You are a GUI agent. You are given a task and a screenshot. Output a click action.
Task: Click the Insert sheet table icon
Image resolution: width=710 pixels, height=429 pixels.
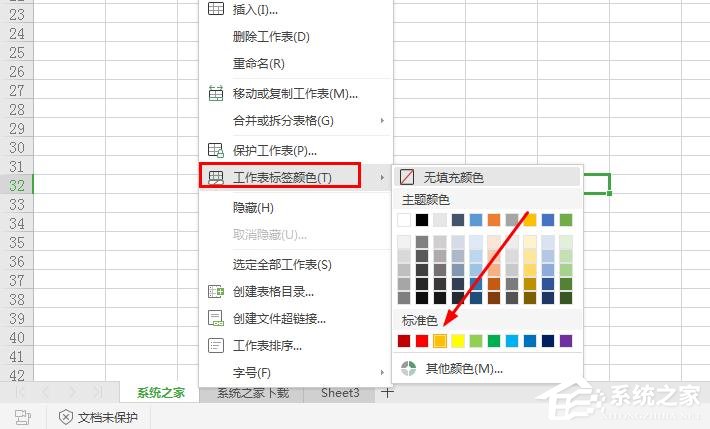216,9
